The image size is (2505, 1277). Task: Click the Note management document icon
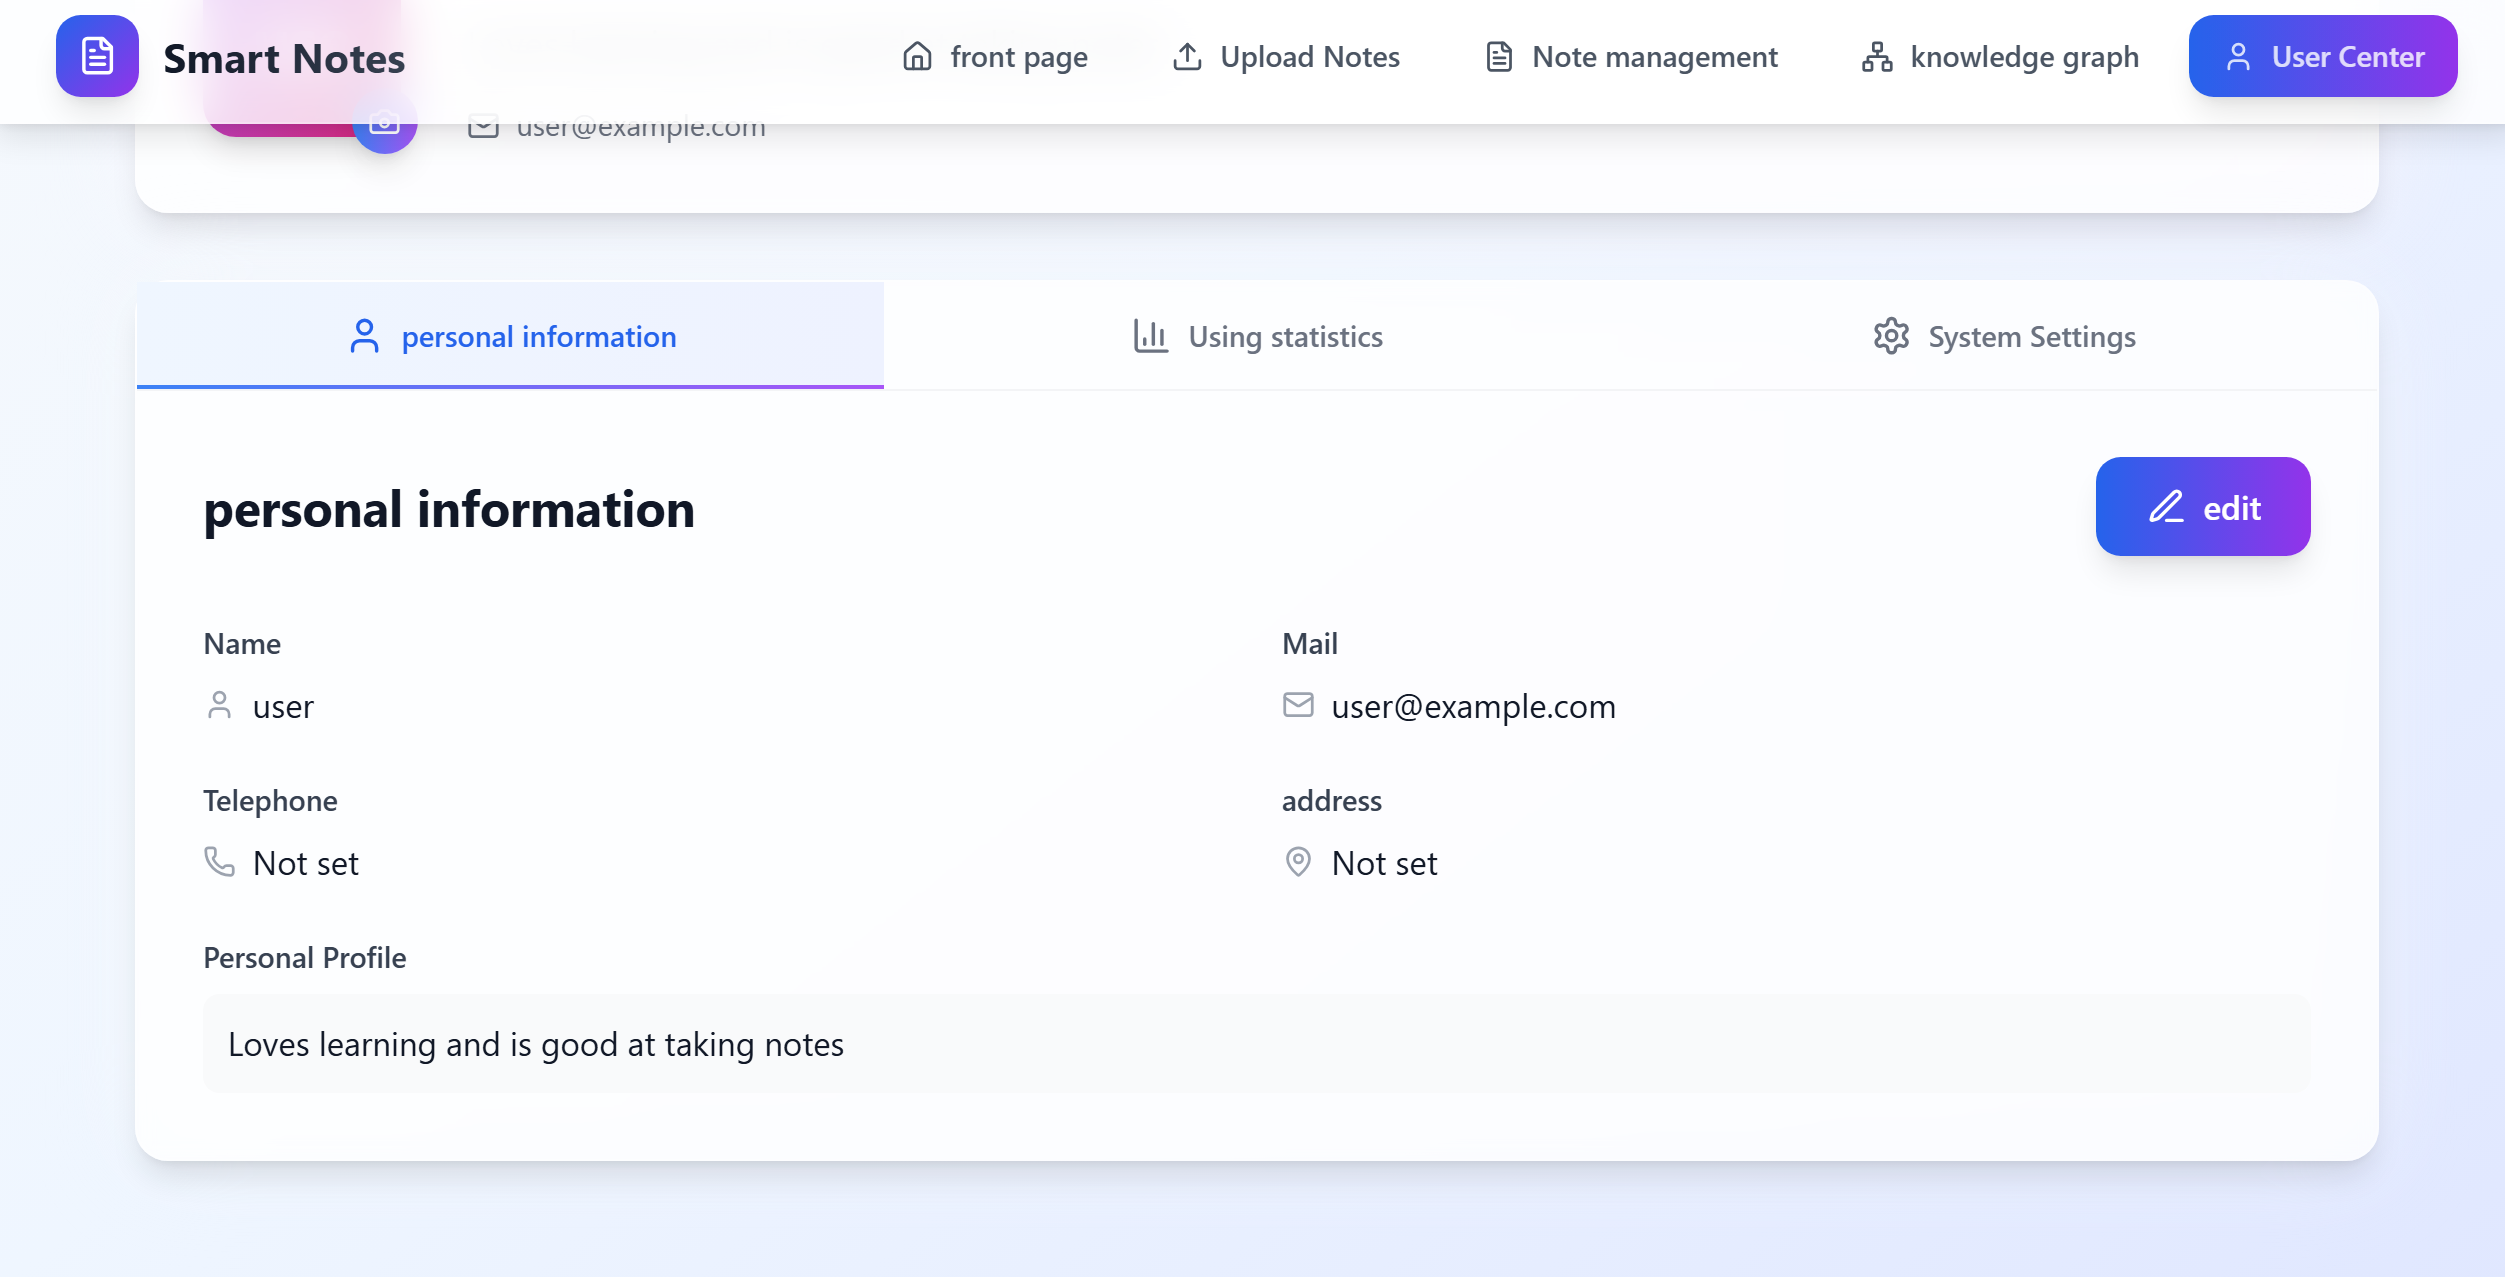[1498, 57]
